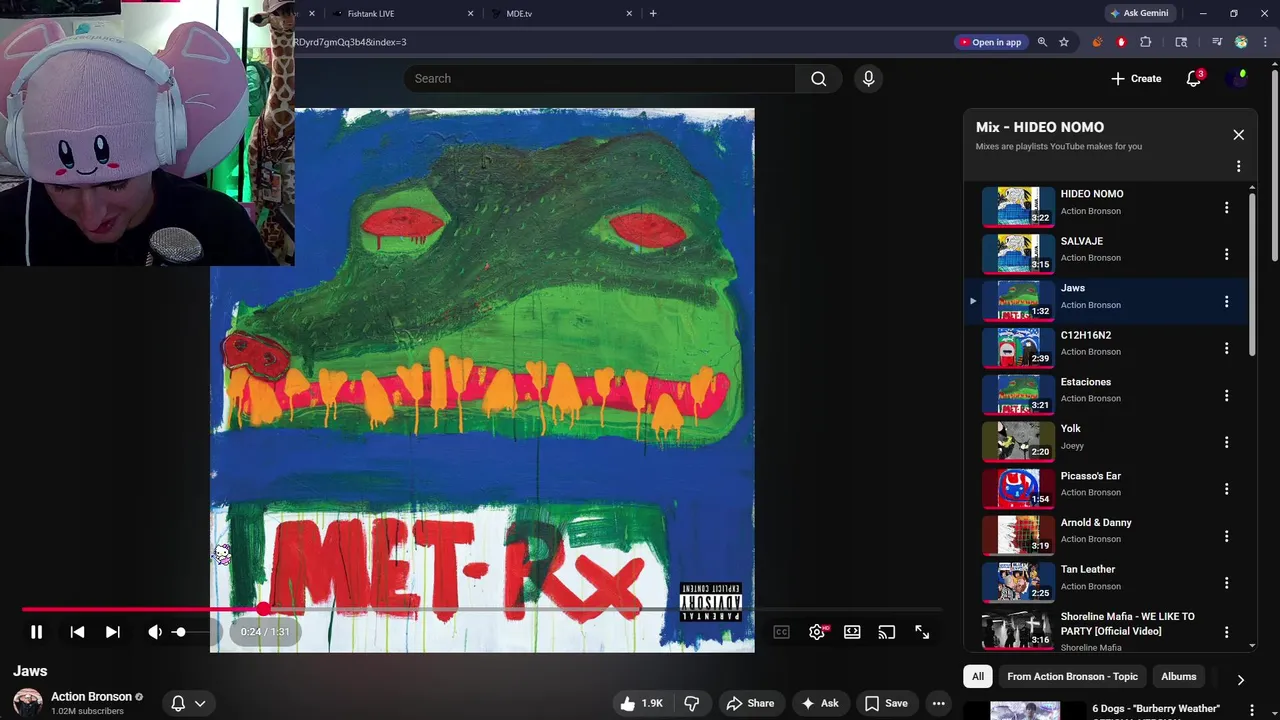Screen dimensions: 1280x720
Task: Click Open in app button
Action: tap(990, 42)
